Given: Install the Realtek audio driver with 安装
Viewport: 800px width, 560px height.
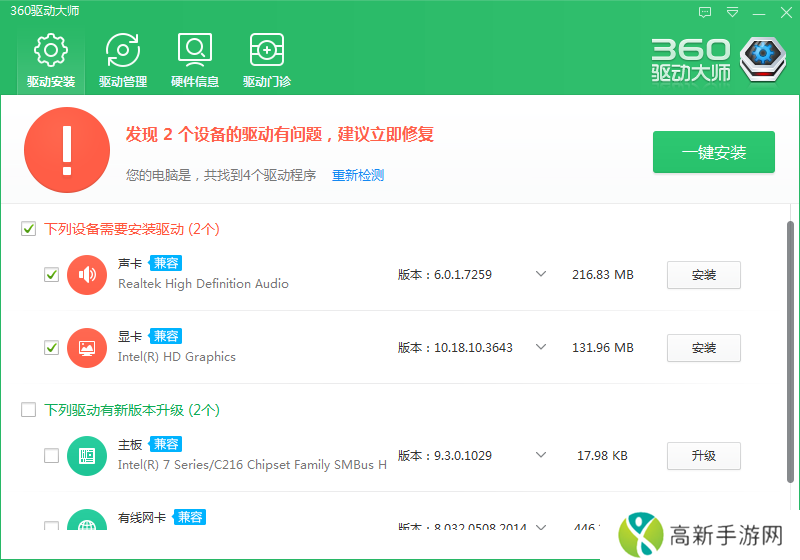Looking at the screenshot, I should click(x=704, y=275).
